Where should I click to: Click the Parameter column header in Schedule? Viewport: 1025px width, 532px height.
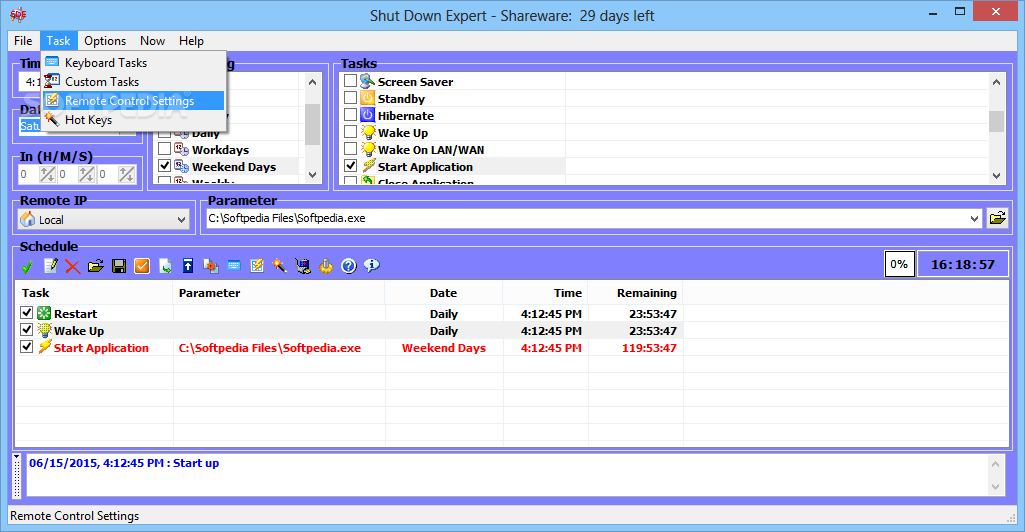pos(279,293)
